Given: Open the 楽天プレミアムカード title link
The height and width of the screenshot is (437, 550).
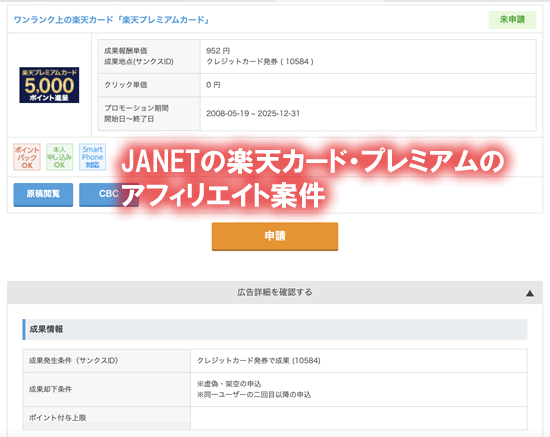Looking at the screenshot, I should click(112, 20).
